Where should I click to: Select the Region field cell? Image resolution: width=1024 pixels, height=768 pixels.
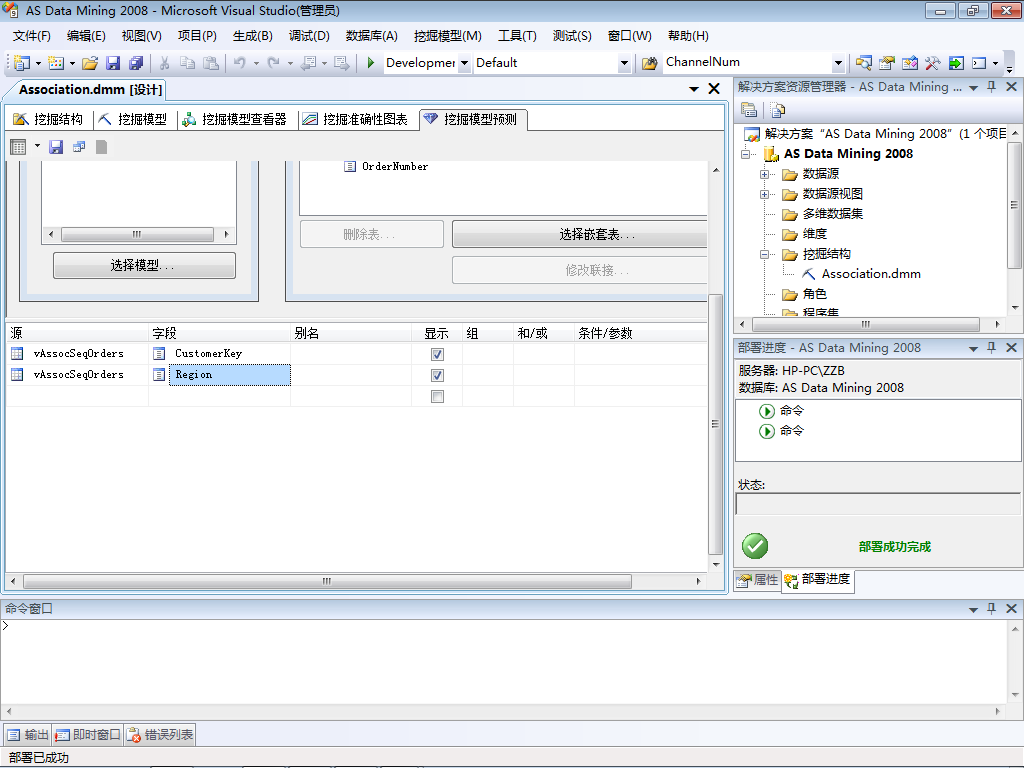(x=230, y=375)
